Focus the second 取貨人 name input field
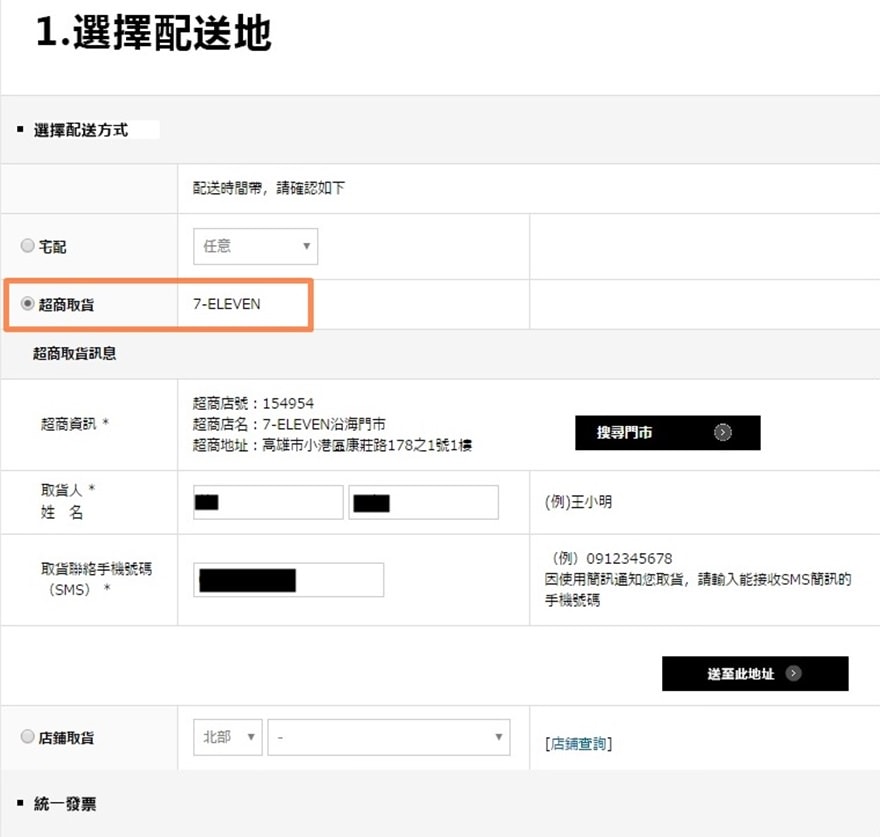The image size is (880, 837). pos(423,502)
